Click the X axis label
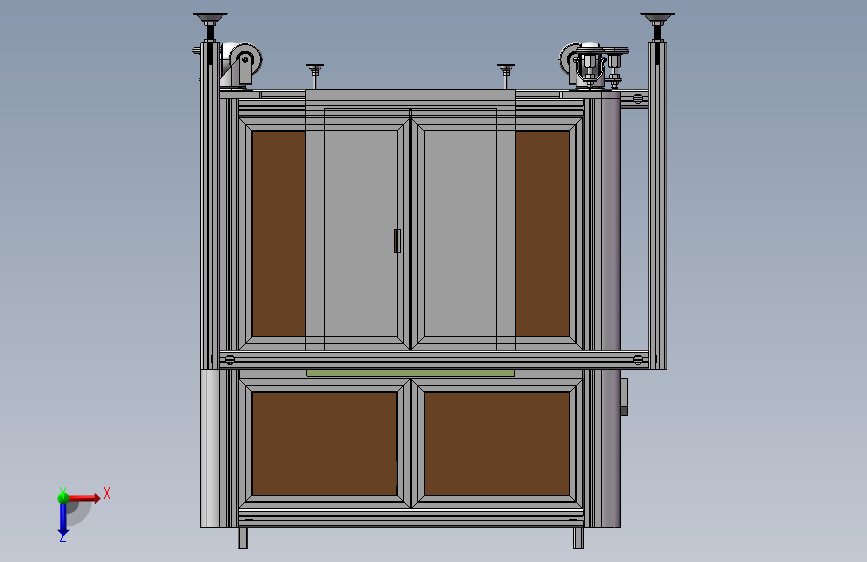 [107, 493]
